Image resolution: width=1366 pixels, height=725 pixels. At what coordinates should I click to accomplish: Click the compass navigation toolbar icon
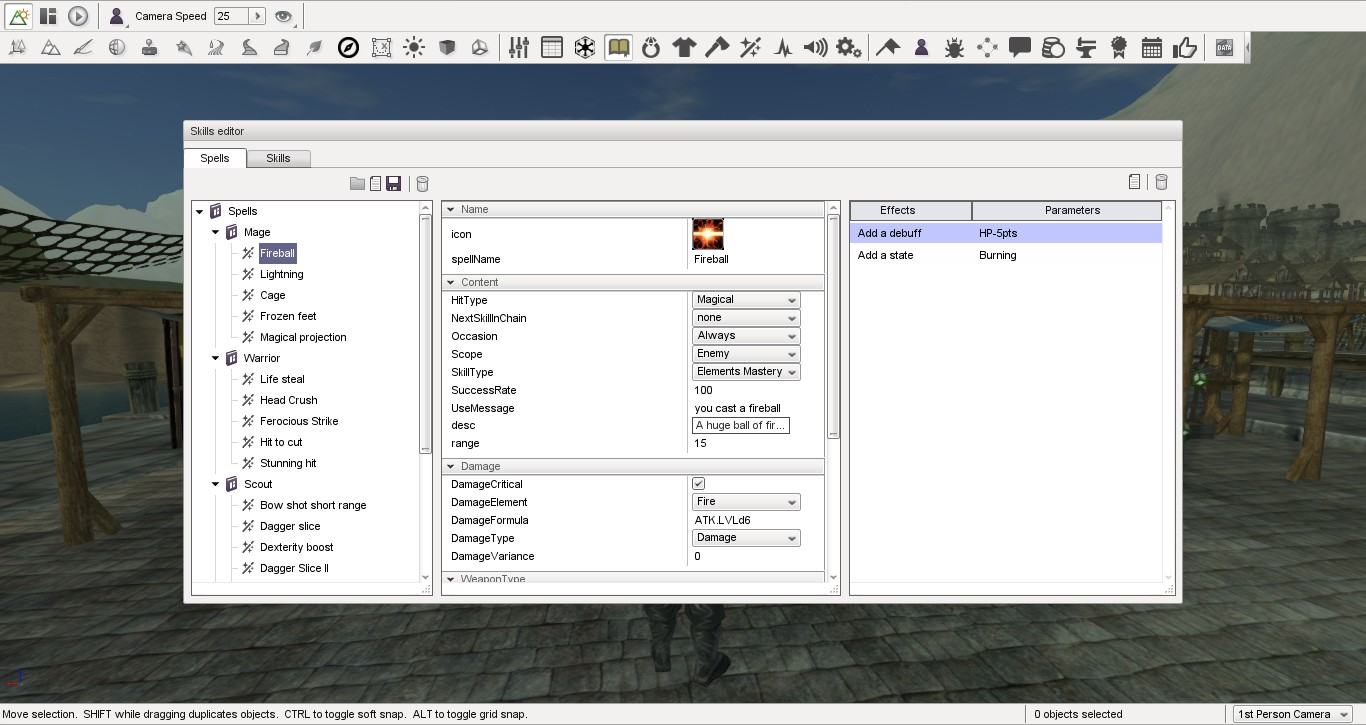pos(348,48)
